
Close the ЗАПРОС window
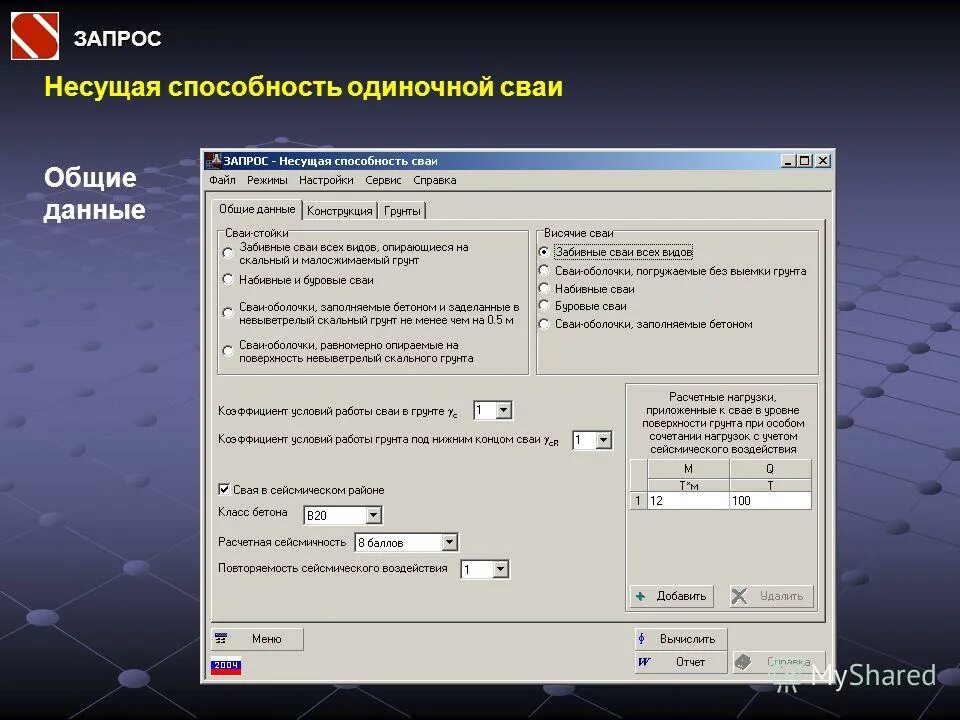(823, 161)
